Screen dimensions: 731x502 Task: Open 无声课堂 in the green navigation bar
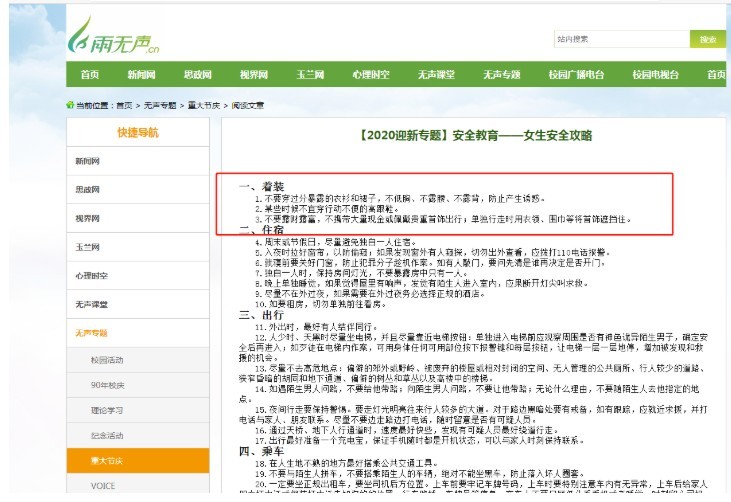click(x=435, y=75)
